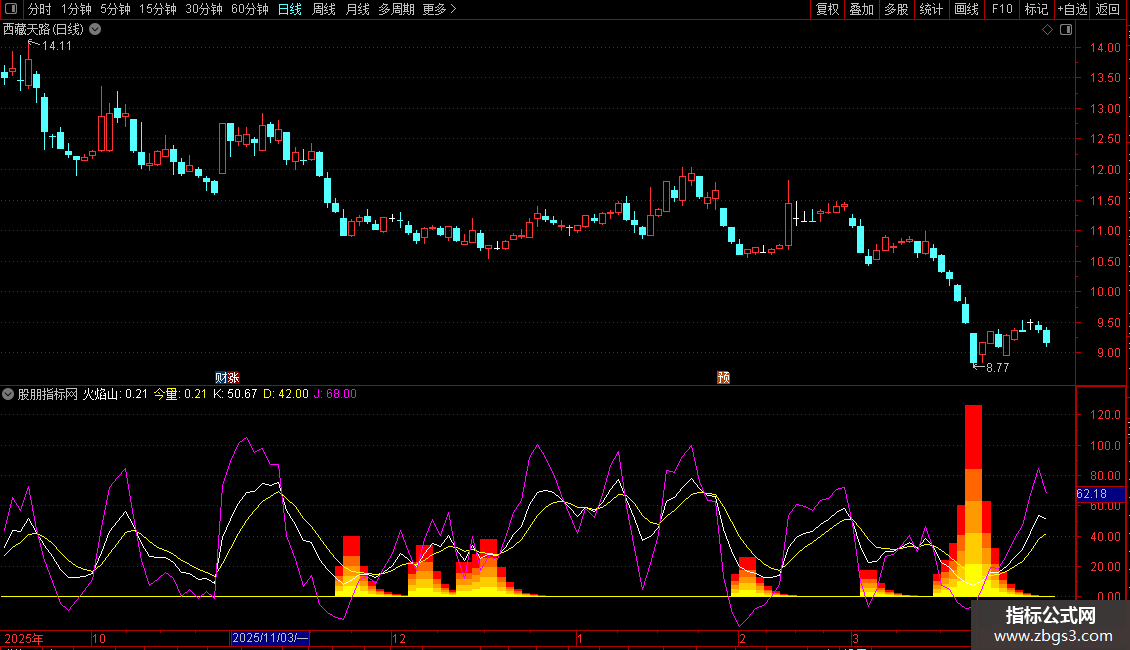Click the 8.77 low price label
The height and width of the screenshot is (650, 1130).
click(x=997, y=368)
